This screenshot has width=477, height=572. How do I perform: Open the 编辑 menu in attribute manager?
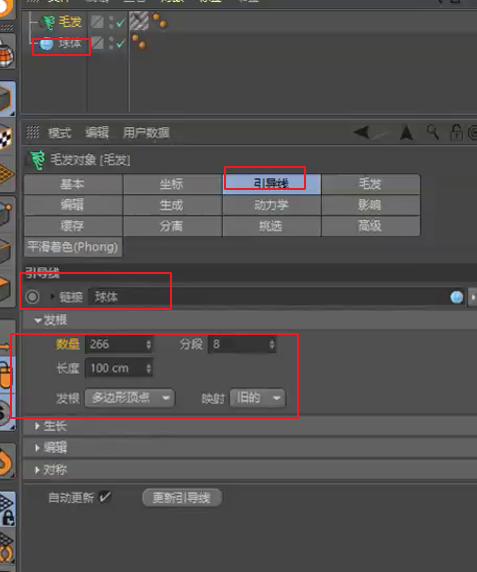[97, 132]
